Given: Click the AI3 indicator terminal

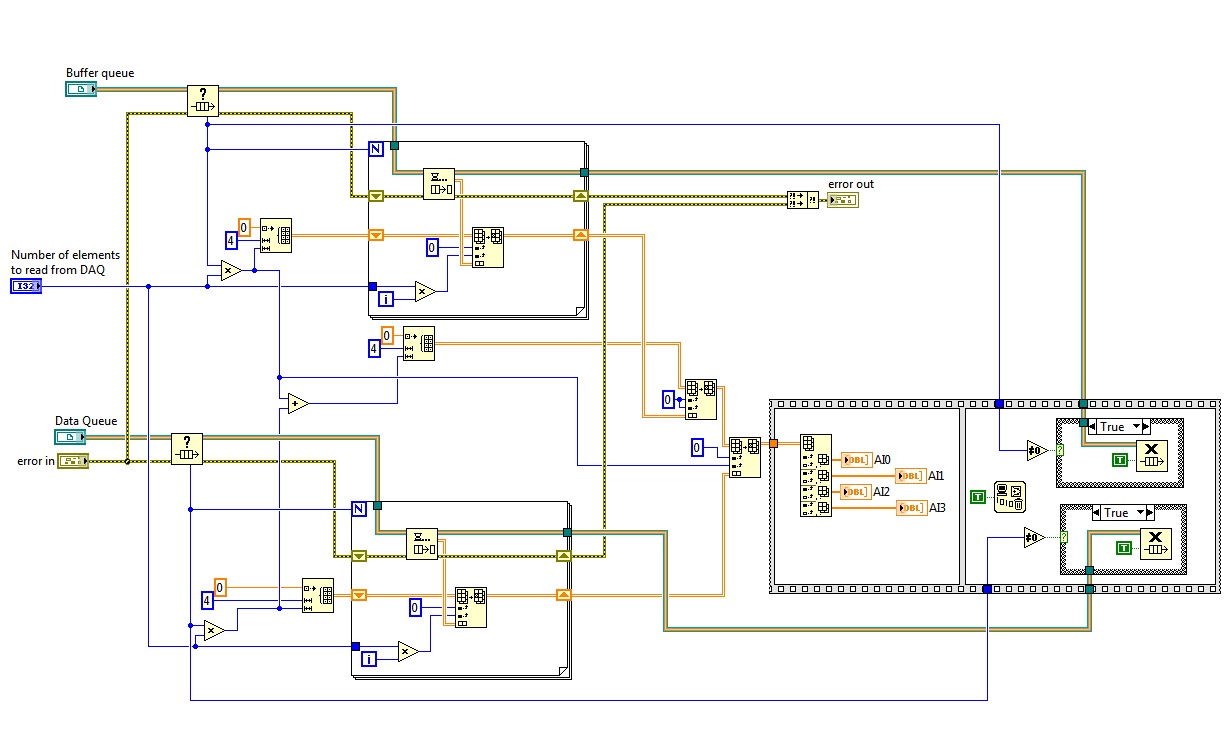Looking at the screenshot, I should tap(912, 508).
